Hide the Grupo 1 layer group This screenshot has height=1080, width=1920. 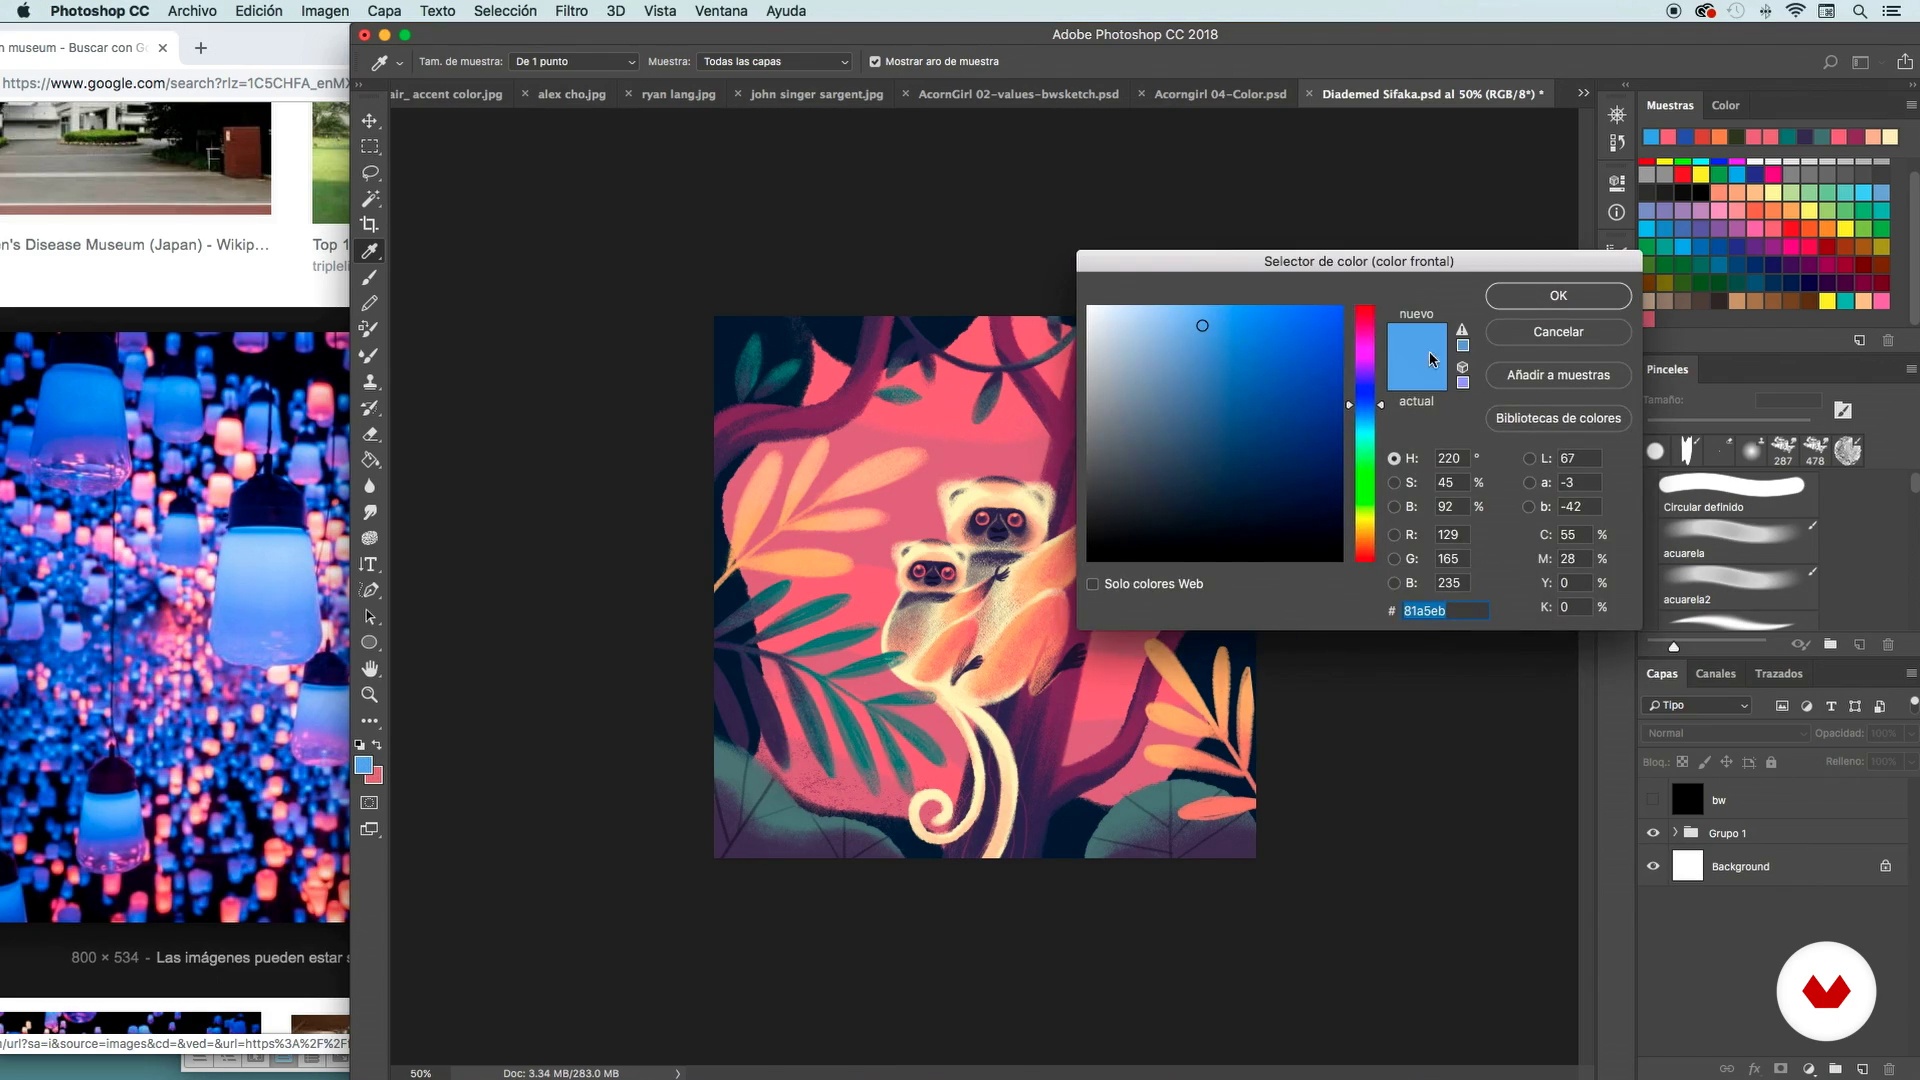tap(1653, 833)
